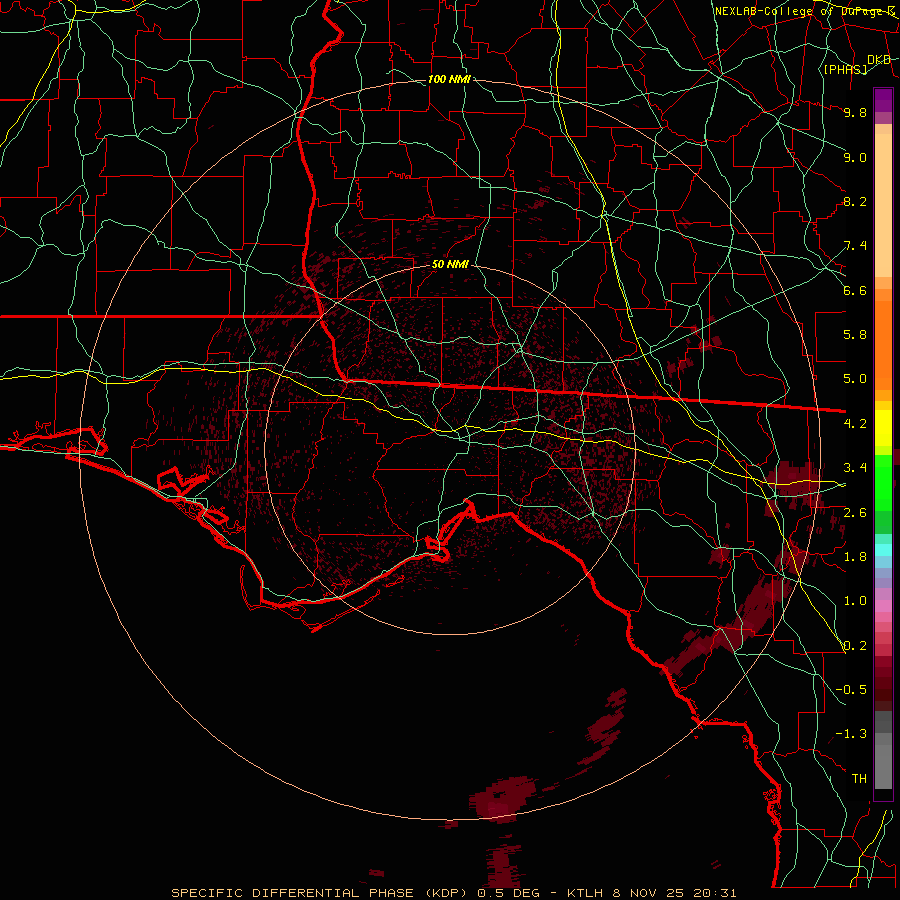Viewport: 900px width, 900px height.
Task: Click the DKD product code label
Action: pyautogui.click(x=879, y=60)
